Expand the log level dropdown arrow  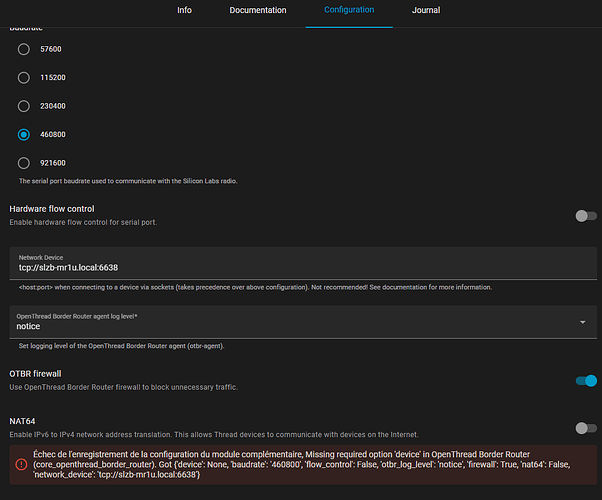(583, 322)
